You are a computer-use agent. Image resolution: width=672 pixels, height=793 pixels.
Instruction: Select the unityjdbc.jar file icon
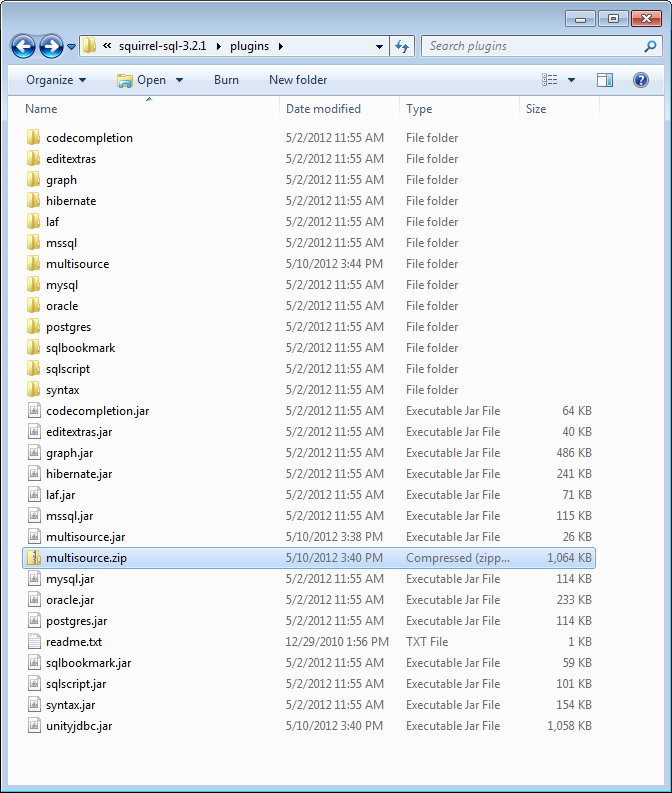[x=33, y=726]
